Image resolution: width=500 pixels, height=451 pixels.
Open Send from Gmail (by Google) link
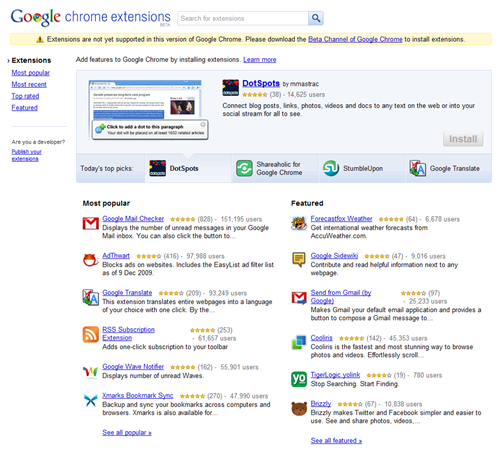[341, 297]
